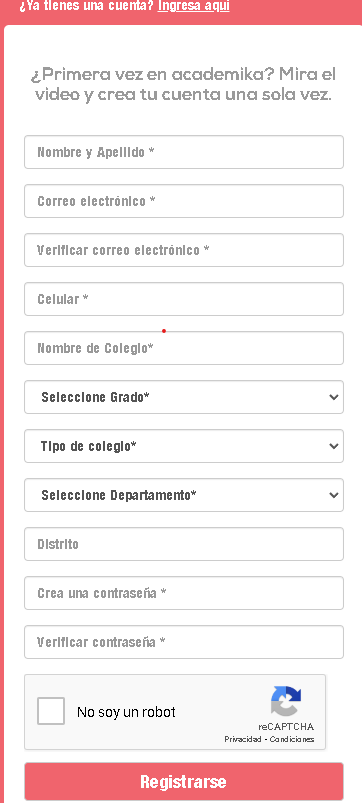Open the Tipo de colegio dropdown

pyautogui.click(x=184, y=446)
